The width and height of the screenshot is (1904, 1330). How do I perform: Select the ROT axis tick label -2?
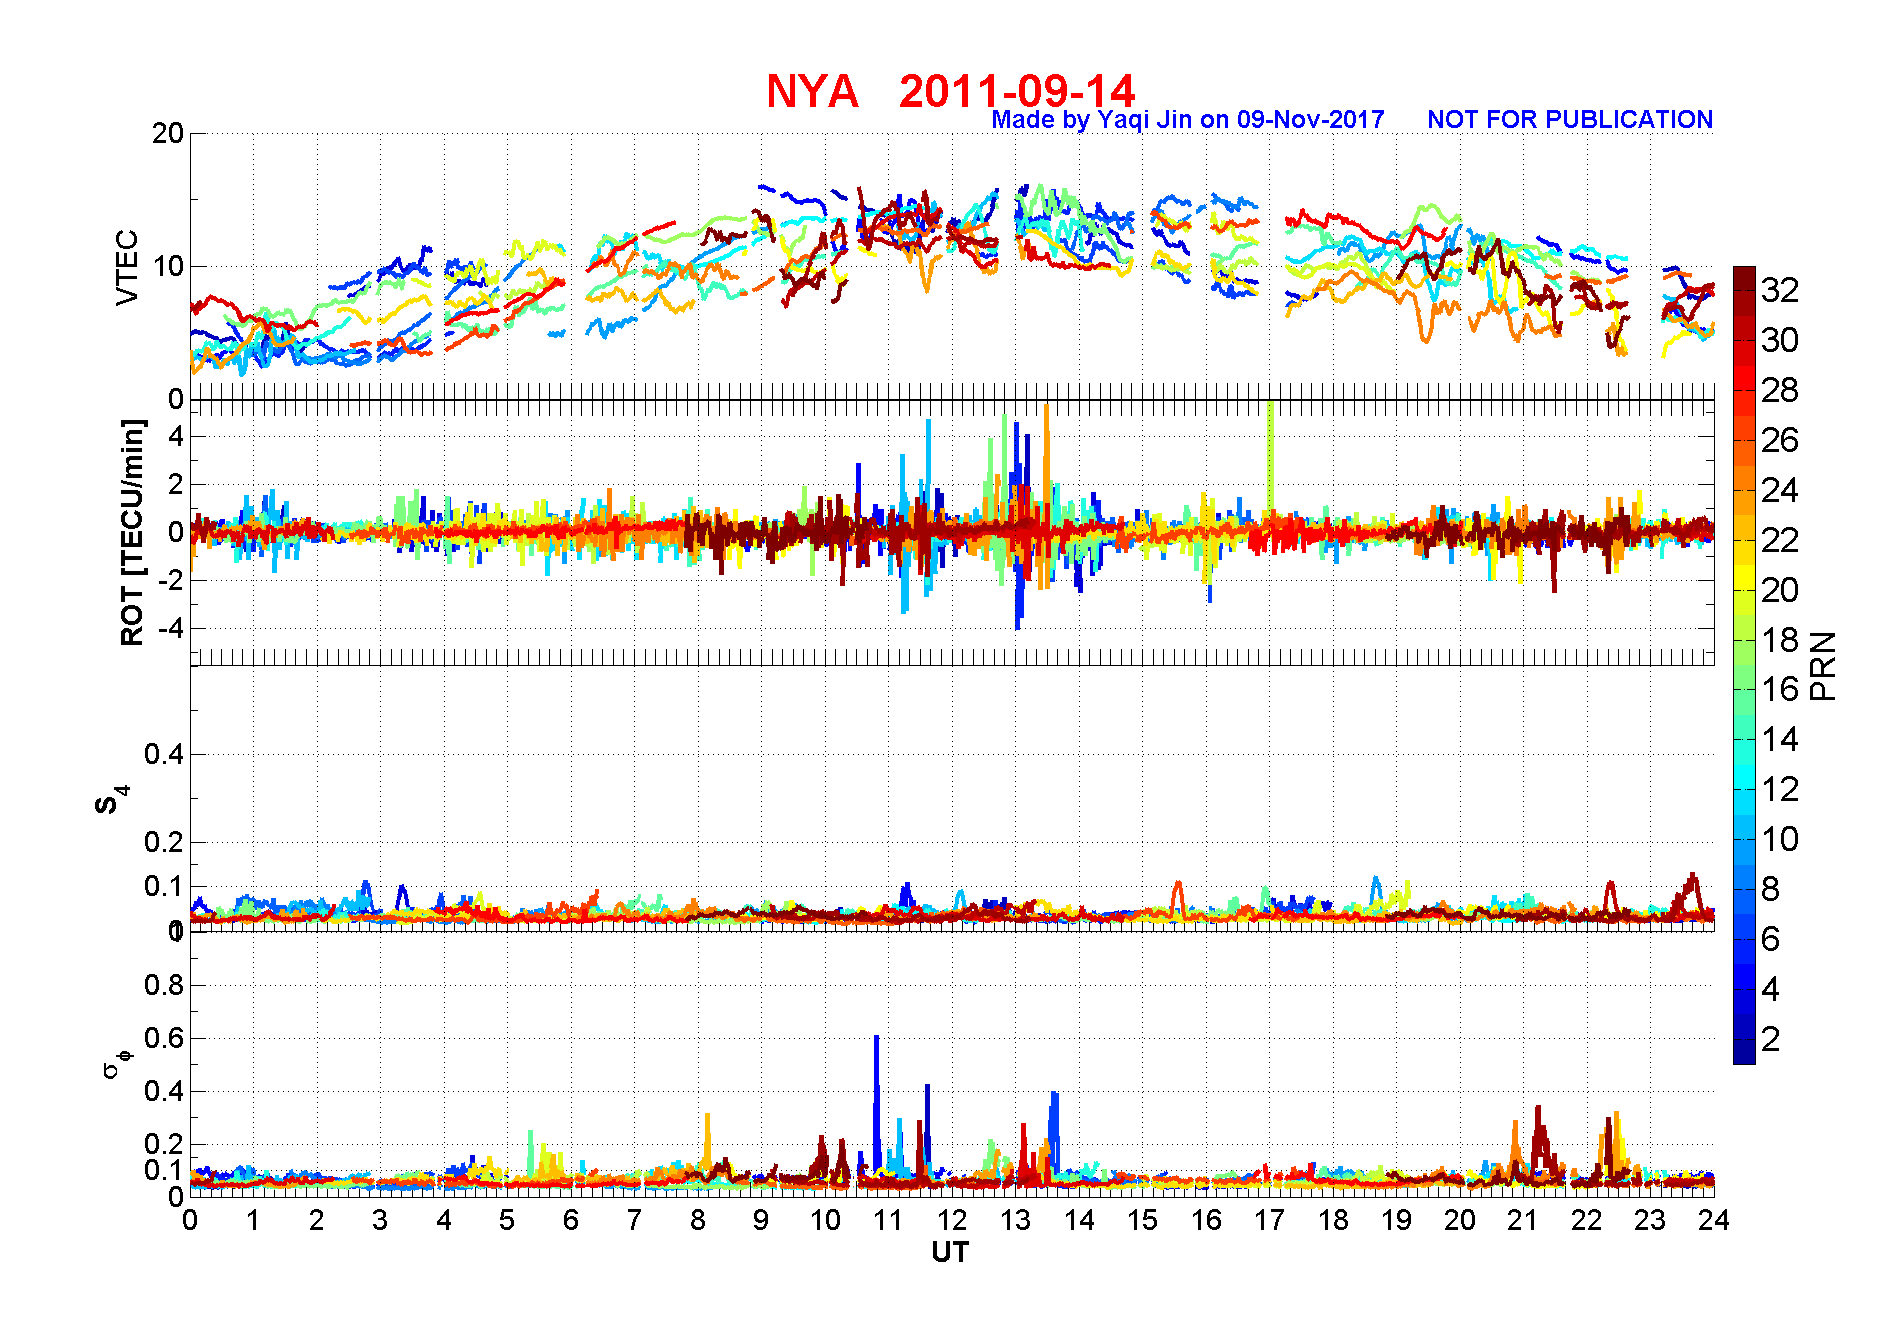172,581
